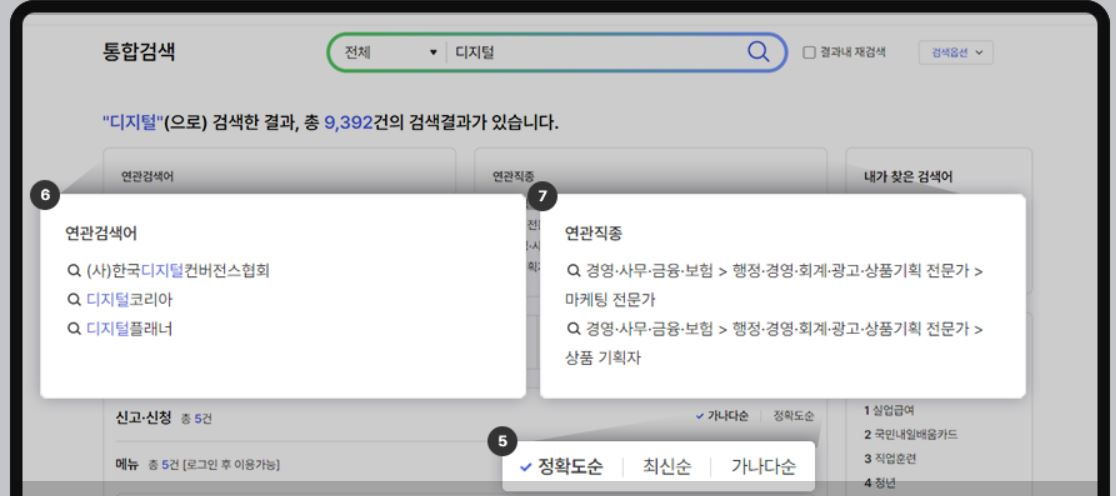Click magnifier icon beside 상품 기획자 job path
The image size is (1116, 496).
(x=574, y=329)
